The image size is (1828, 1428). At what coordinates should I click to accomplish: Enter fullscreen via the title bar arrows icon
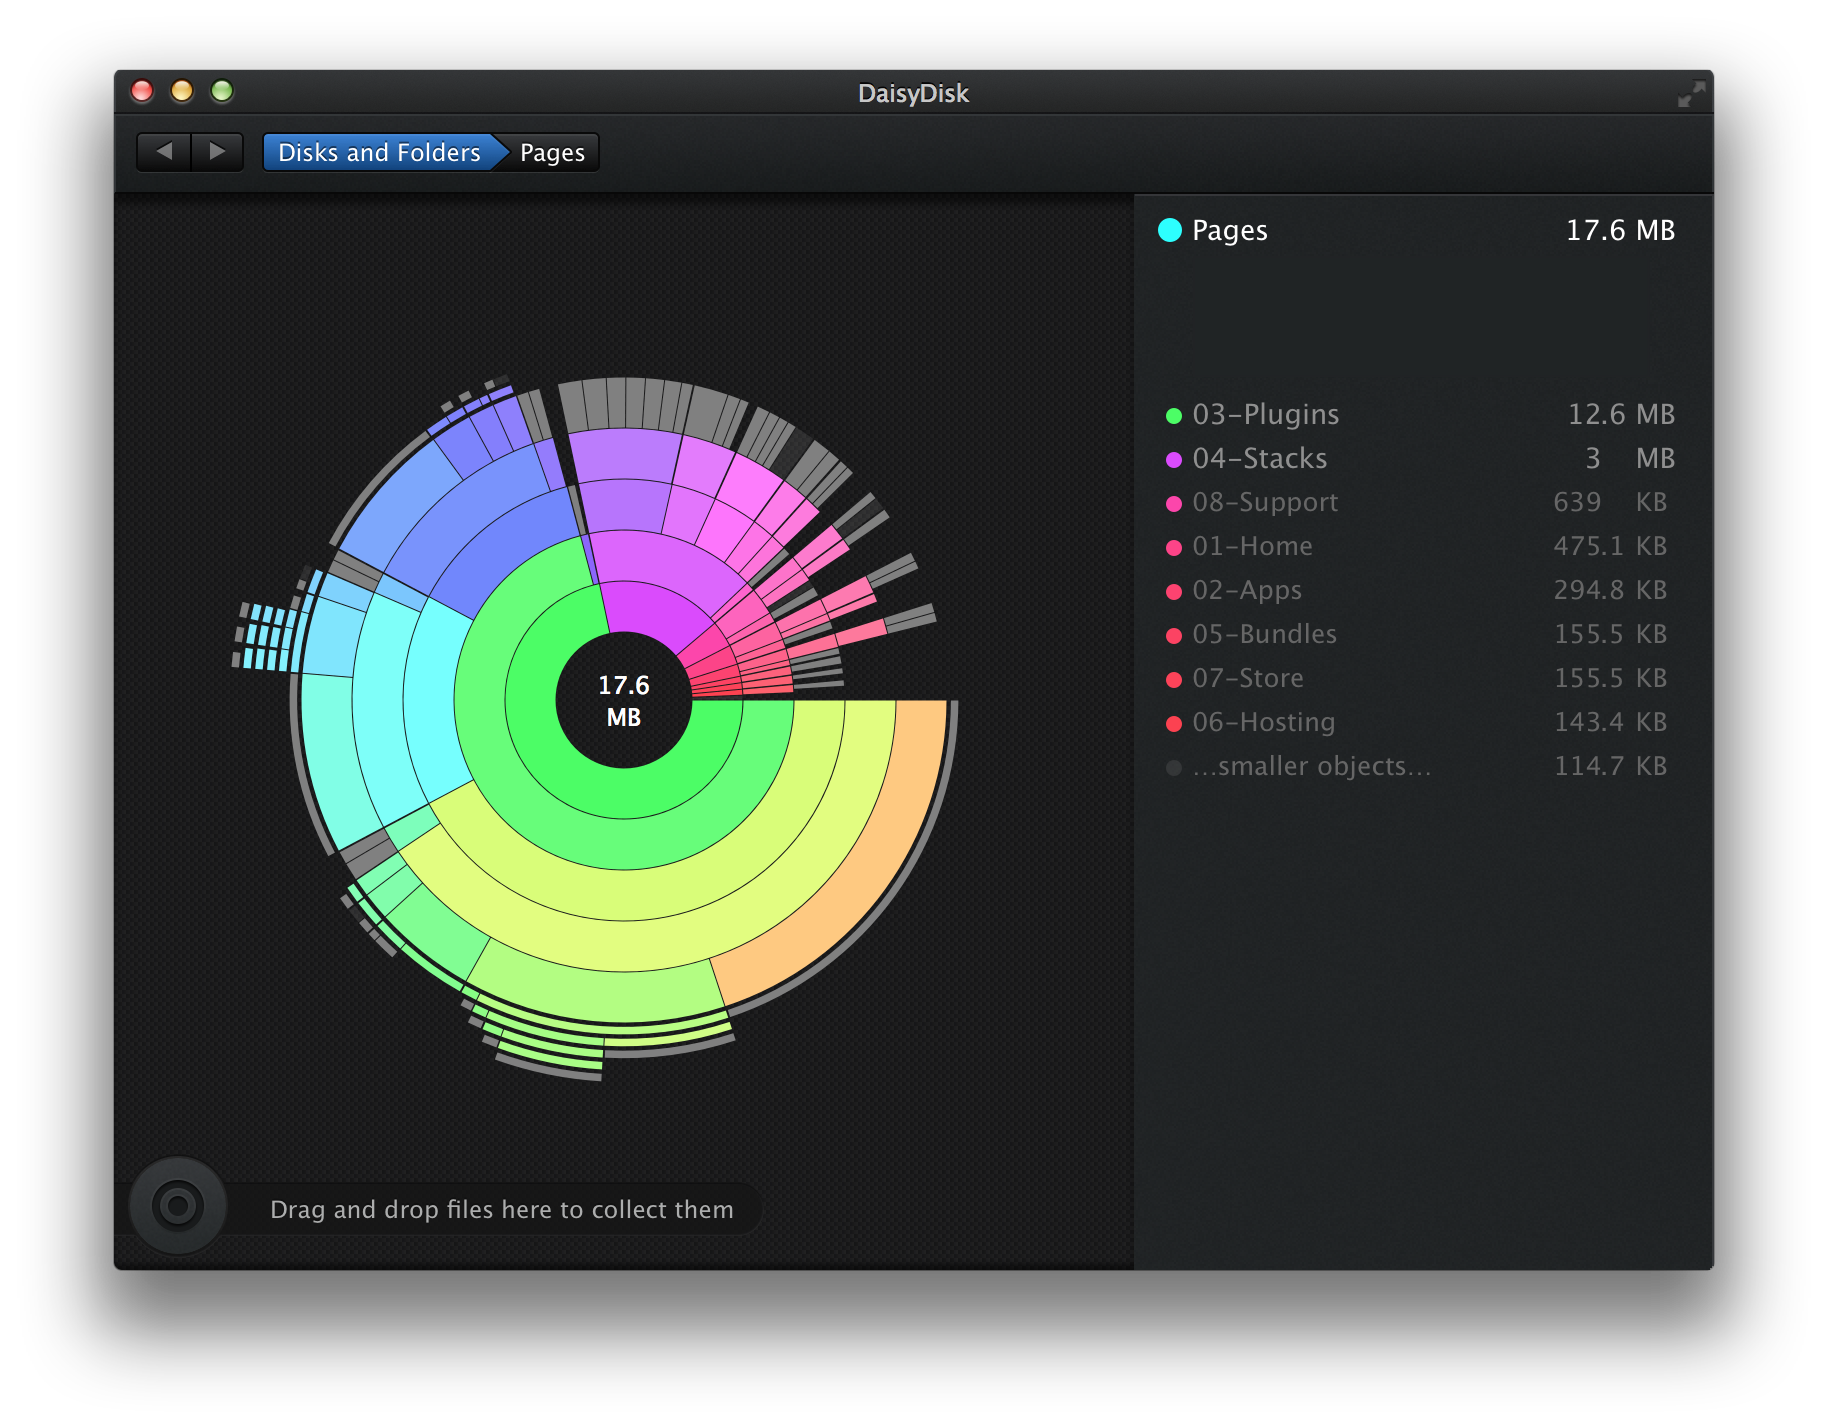click(1691, 94)
